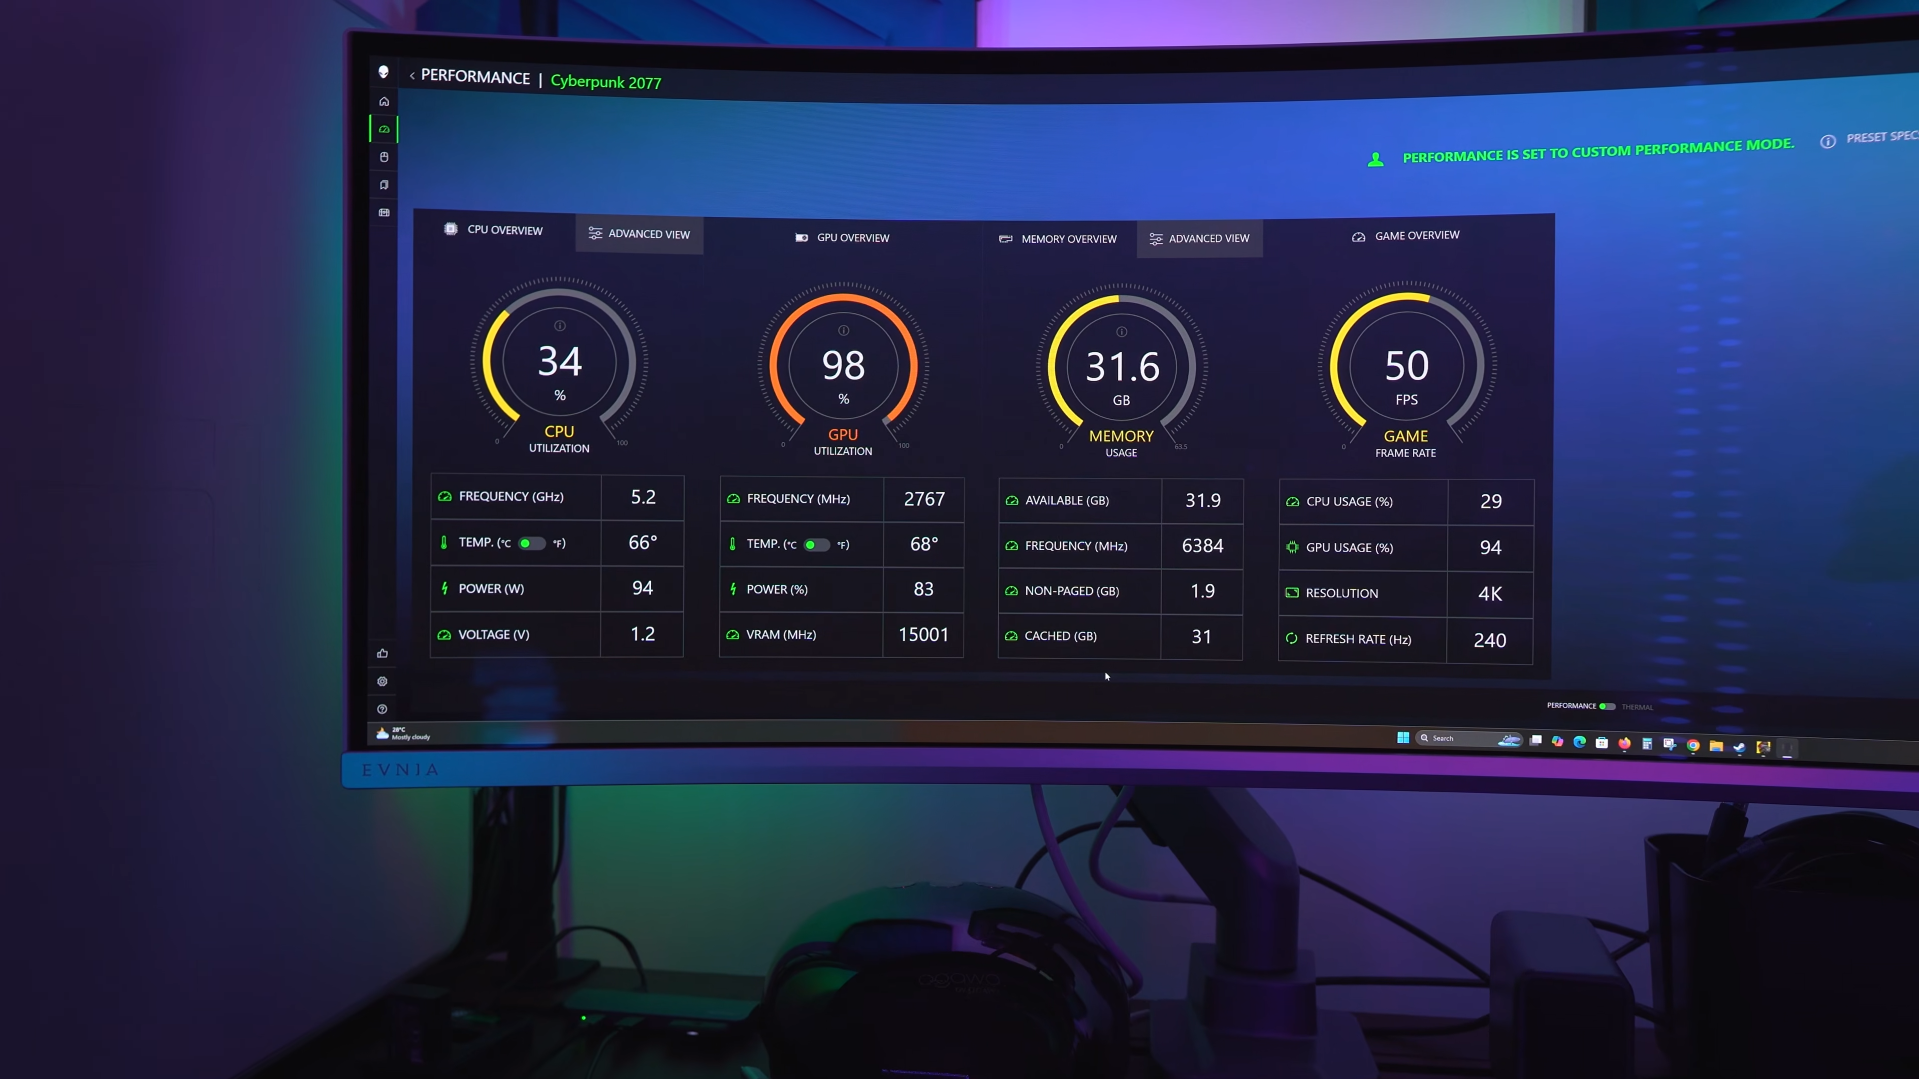Open settings gear in sidebar
Viewport: 1919px width, 1079px height.
[x=382, y=681]
